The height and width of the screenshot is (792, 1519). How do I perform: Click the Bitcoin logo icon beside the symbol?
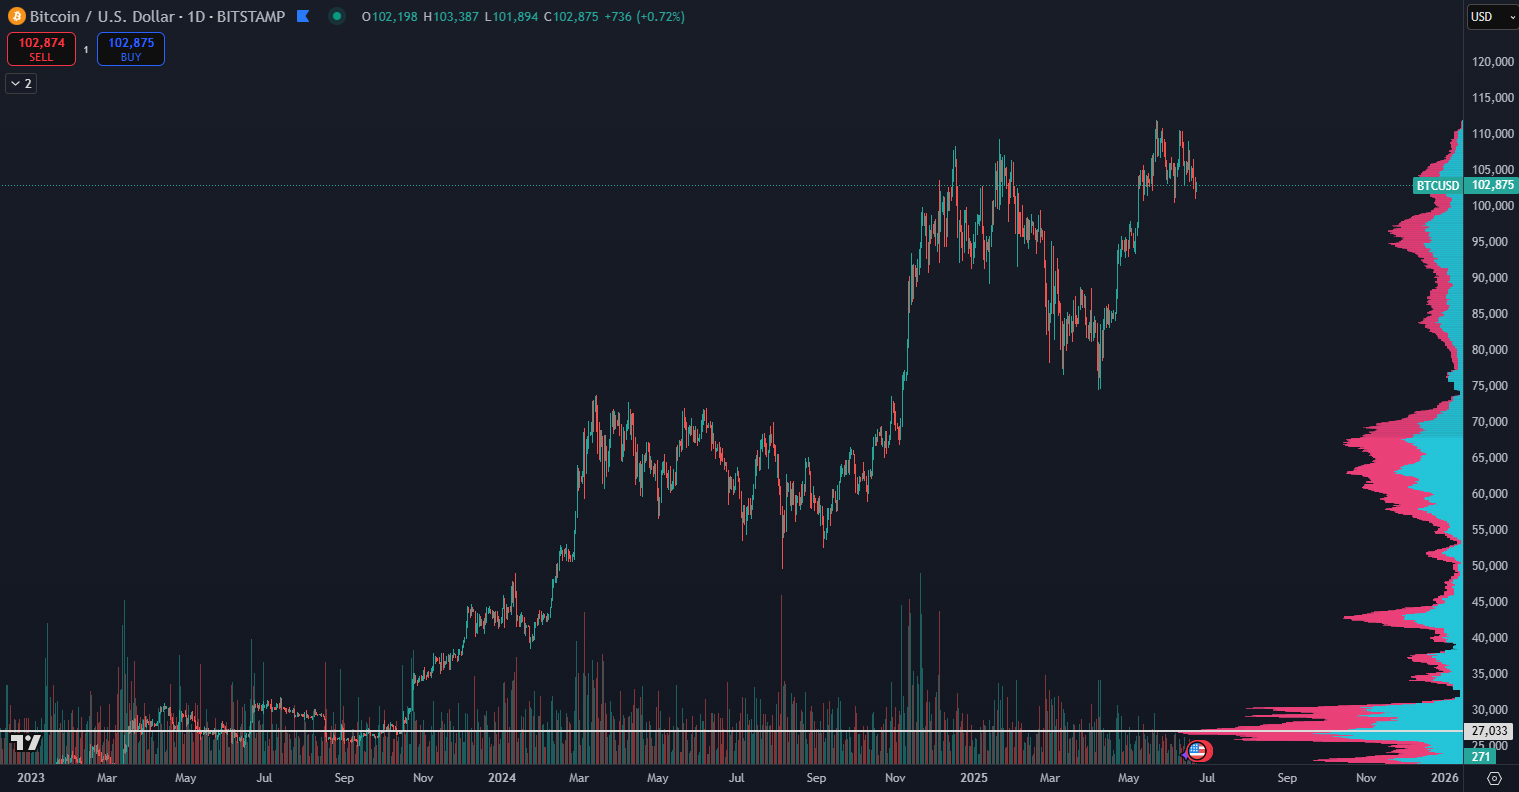coord(17,17)
